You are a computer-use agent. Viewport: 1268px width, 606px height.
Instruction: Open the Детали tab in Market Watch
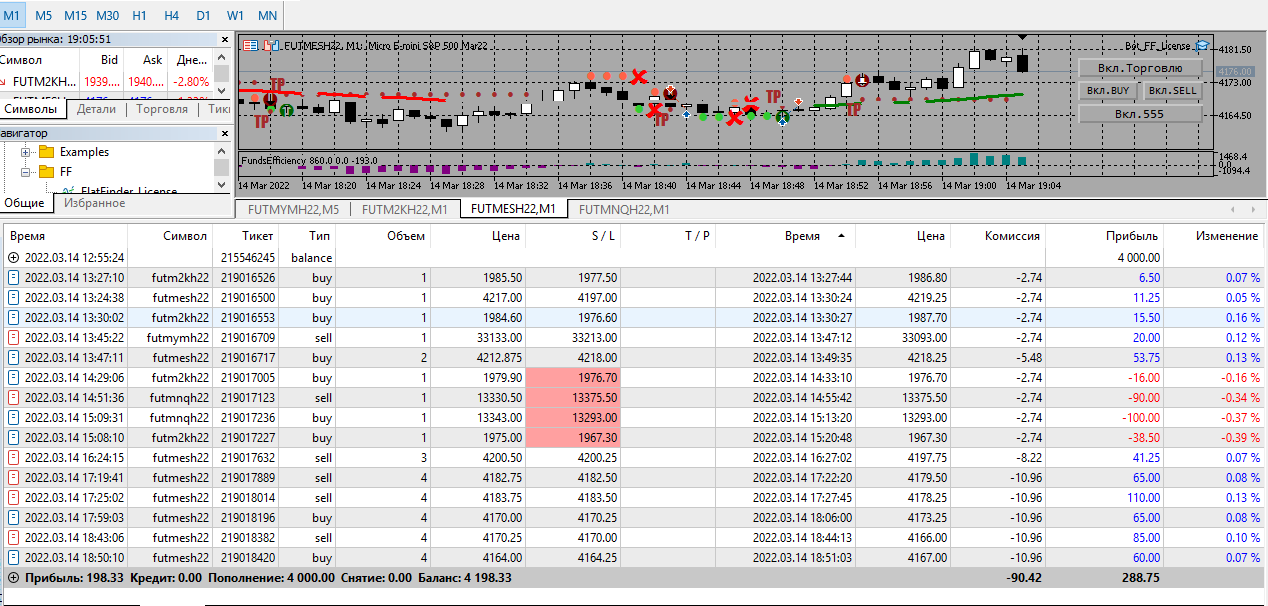tap(97, 109)
